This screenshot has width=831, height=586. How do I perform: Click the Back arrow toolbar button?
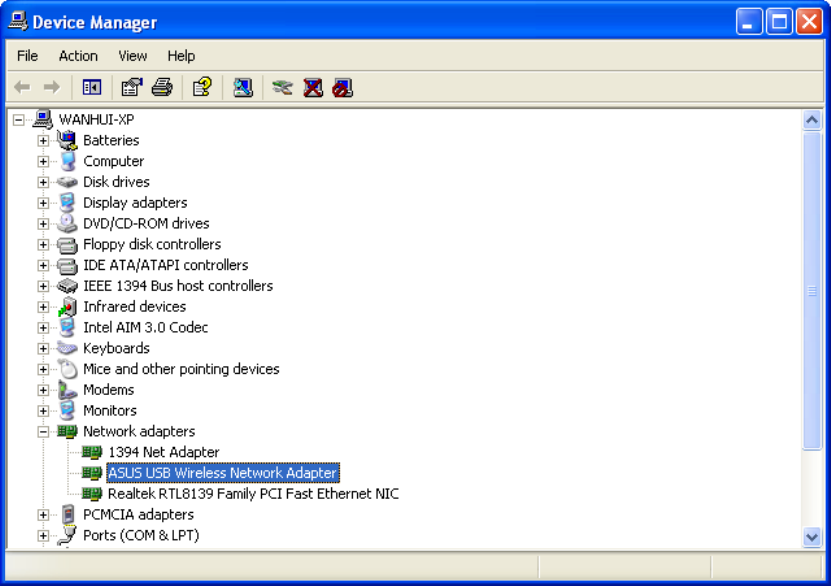click(x=22, y=87)
